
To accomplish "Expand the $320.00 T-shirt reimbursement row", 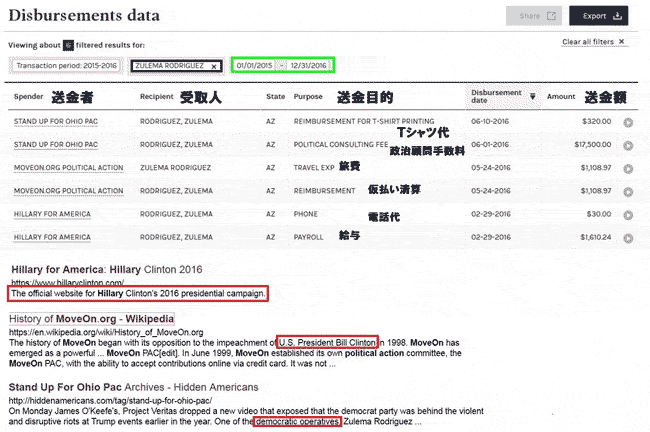I will coord(628,123).
